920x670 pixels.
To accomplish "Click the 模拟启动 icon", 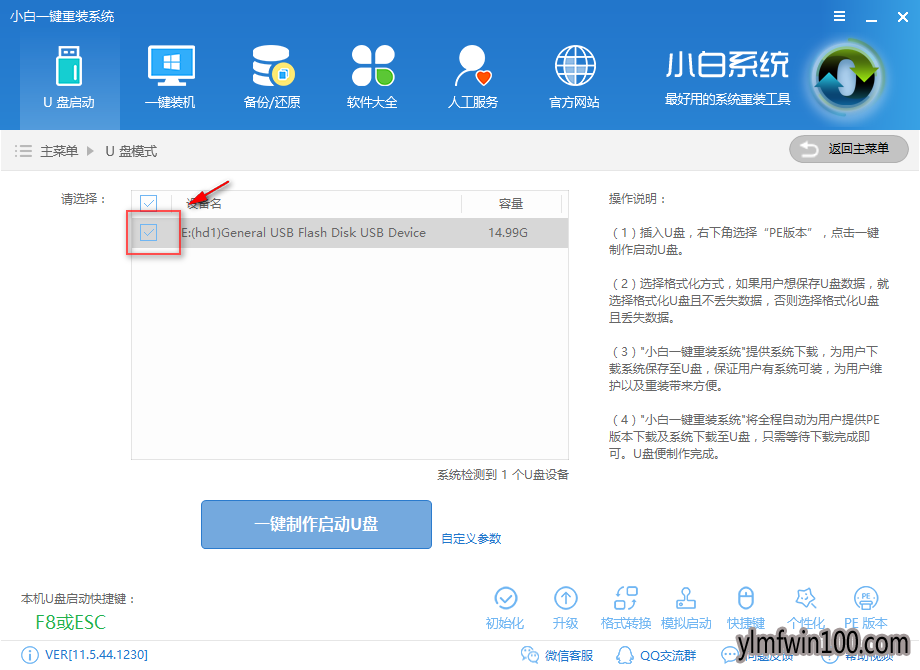I will 686,608.
